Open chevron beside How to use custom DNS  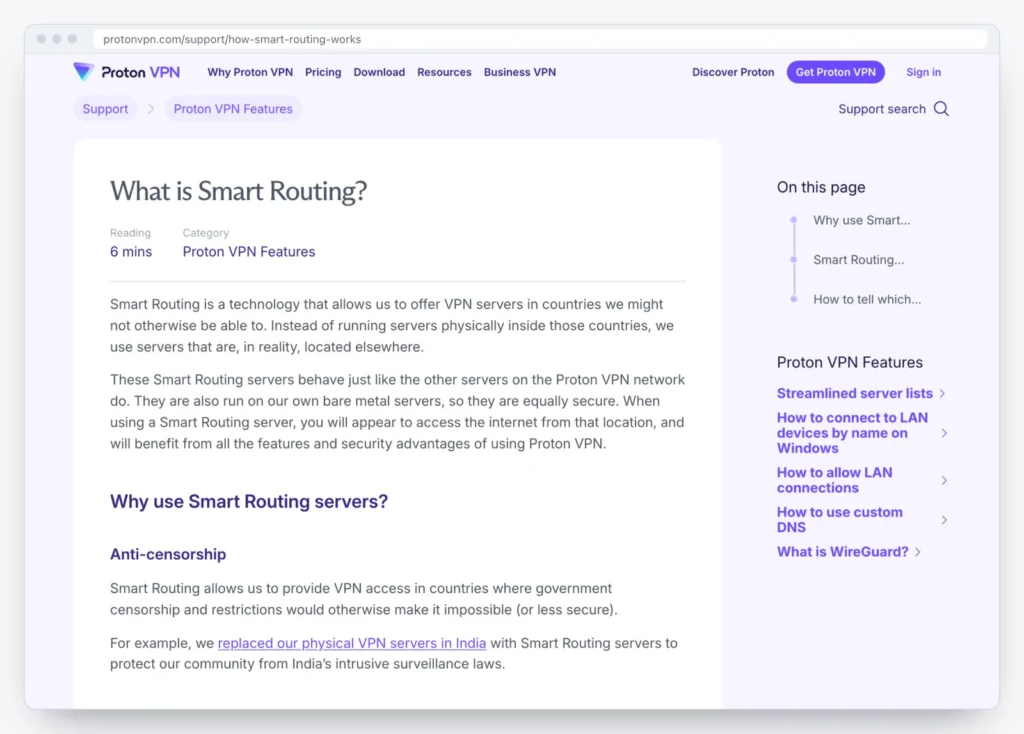[944, 520]
